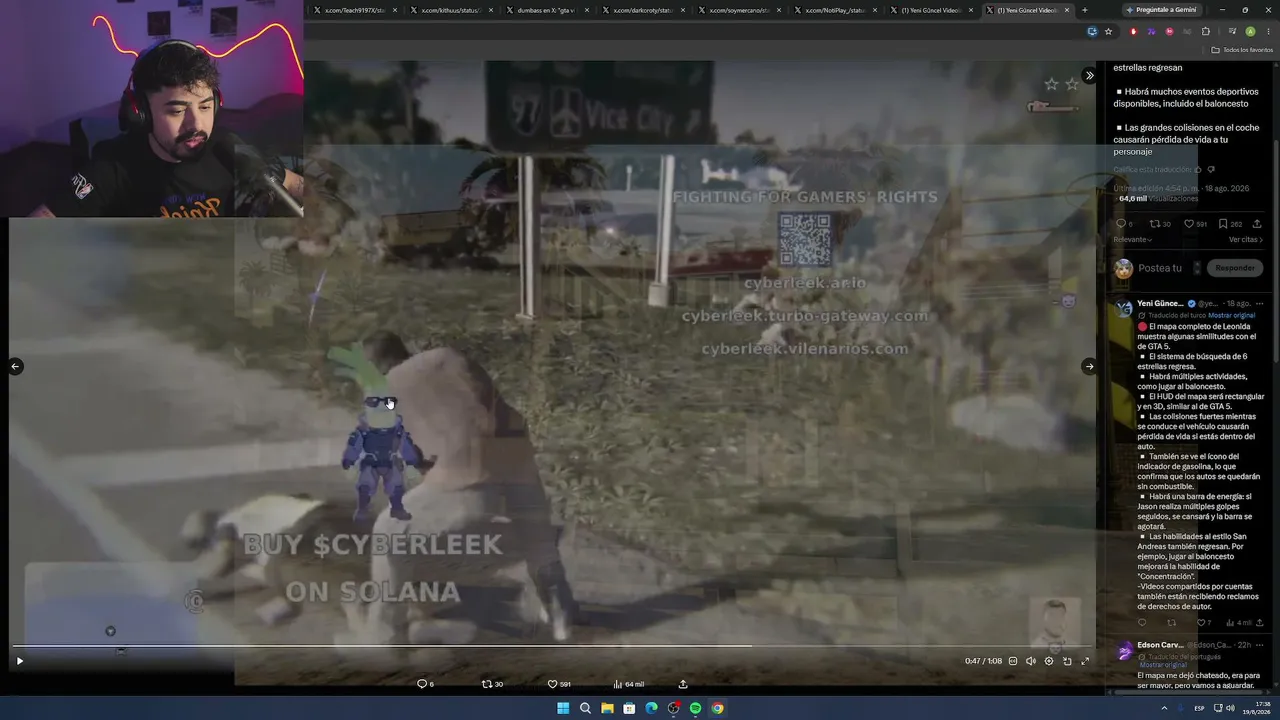The height and width of the screenshot is (720, 1280).
Task: Open File Explorer from taskbar
Action: click(607, 708)
